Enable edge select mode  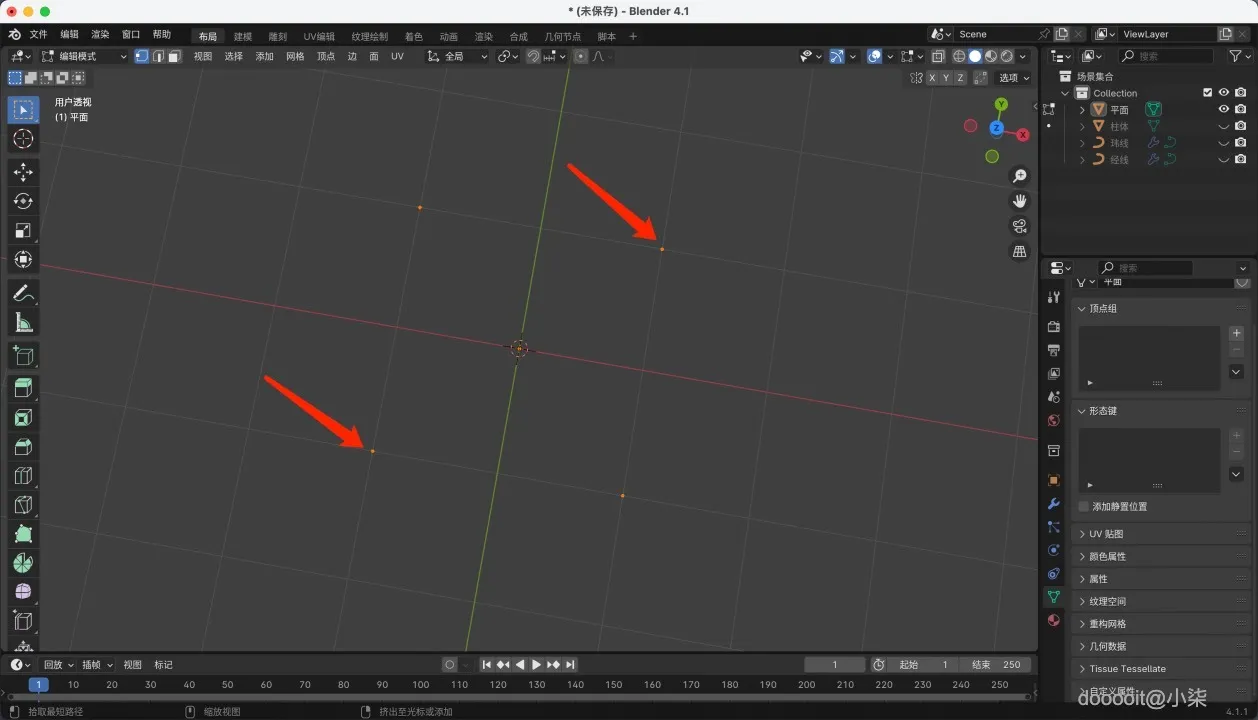coord(158,56)
